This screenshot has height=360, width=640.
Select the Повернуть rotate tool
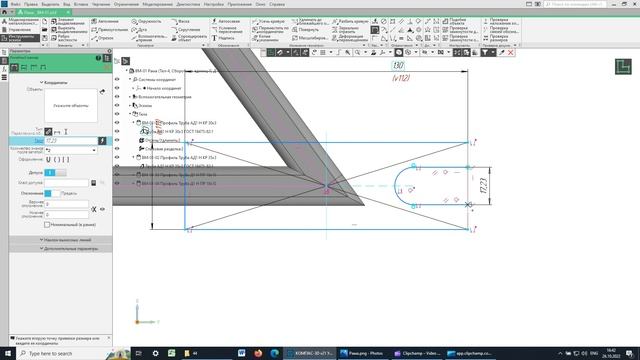(305, 30)
